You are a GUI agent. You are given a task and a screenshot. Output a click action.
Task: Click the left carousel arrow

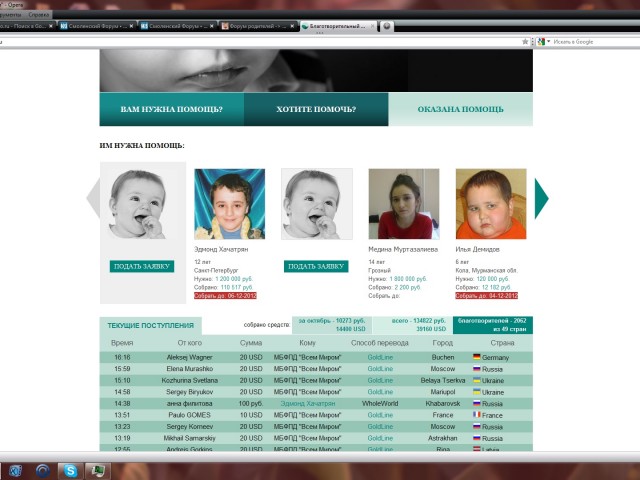pyautogui.click(x=93, y=198)
